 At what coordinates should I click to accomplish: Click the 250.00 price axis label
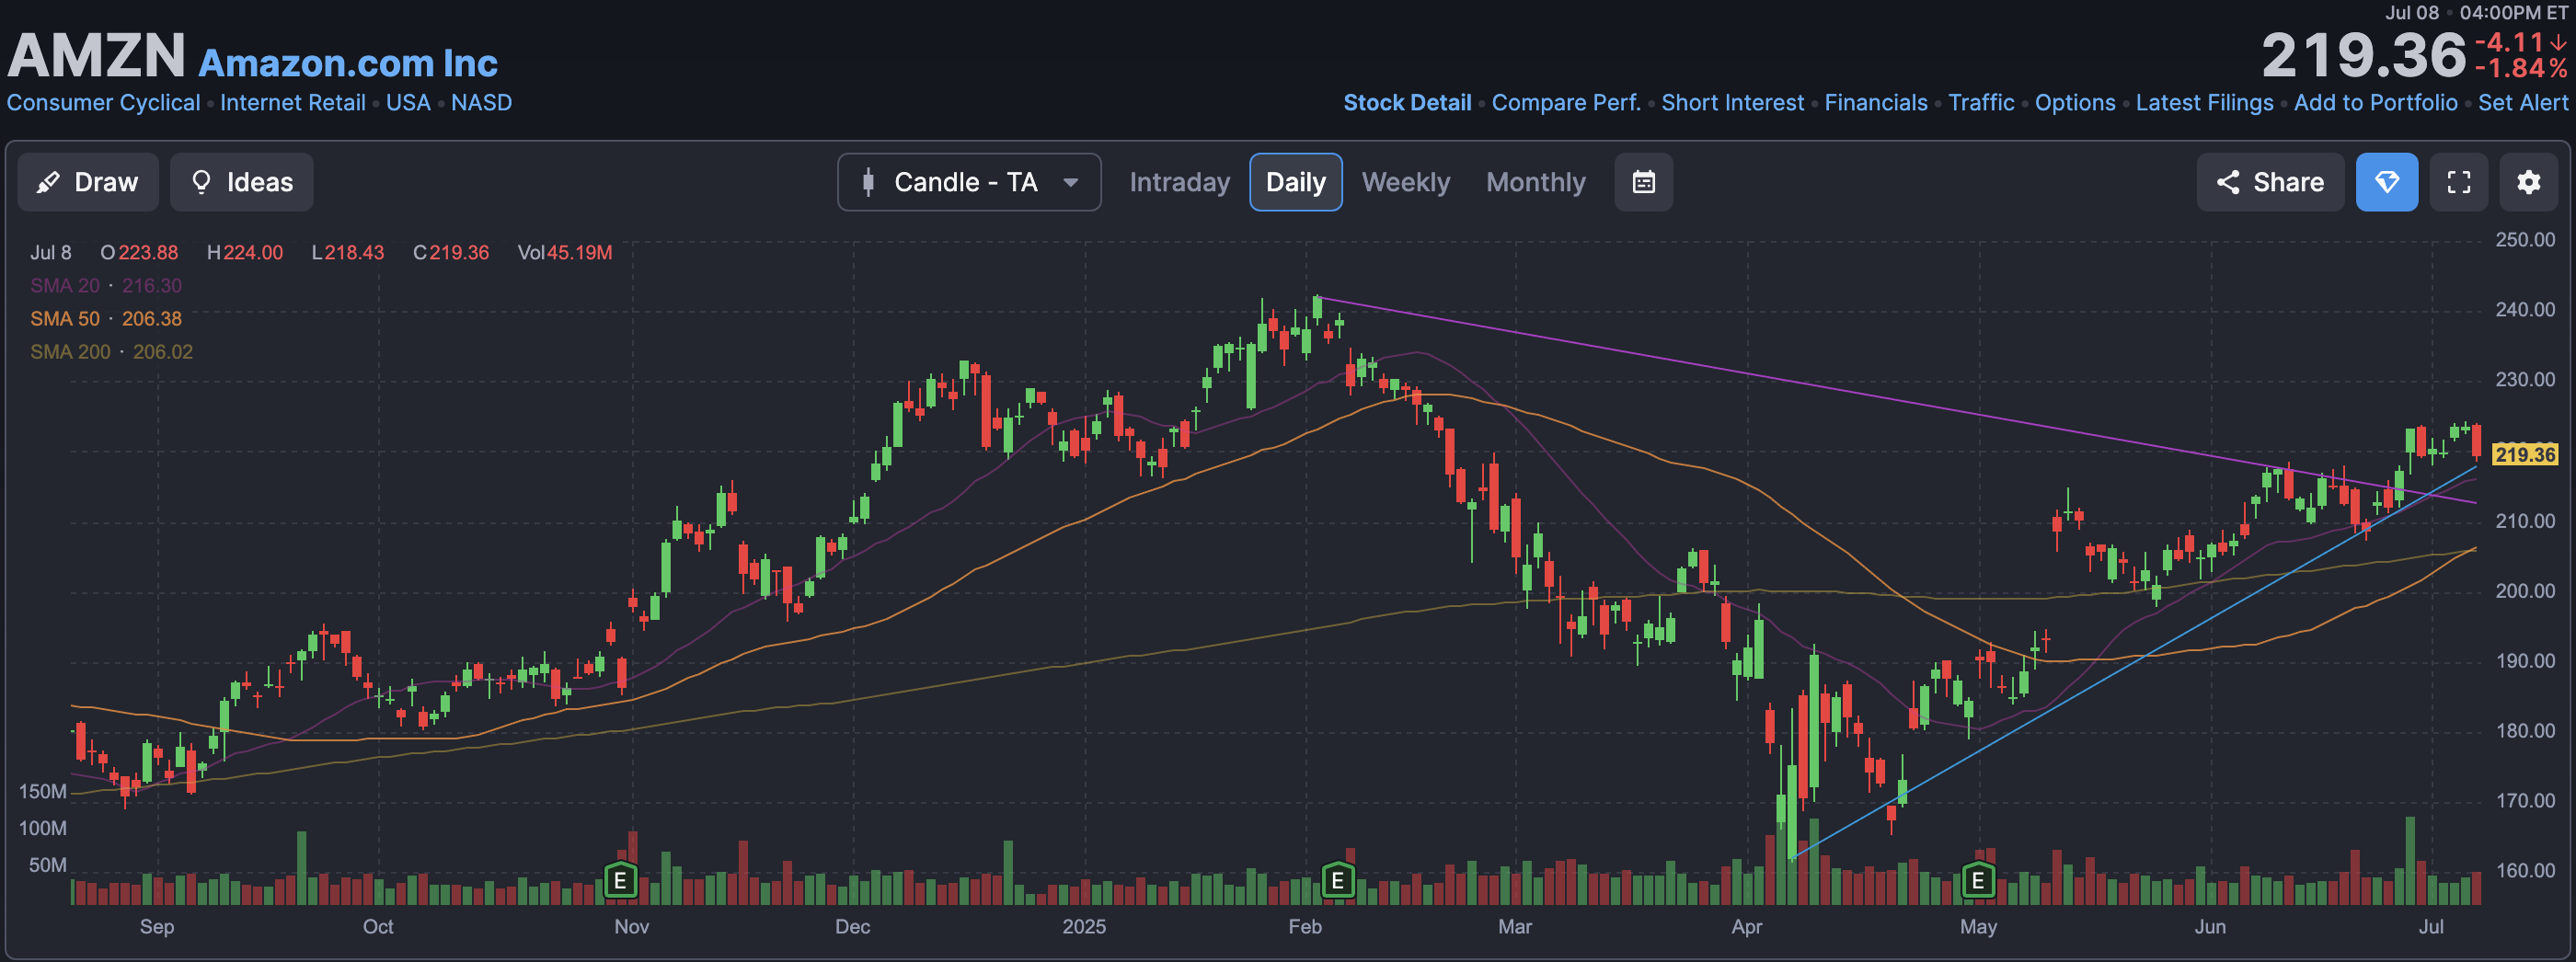click(2524, 240)
